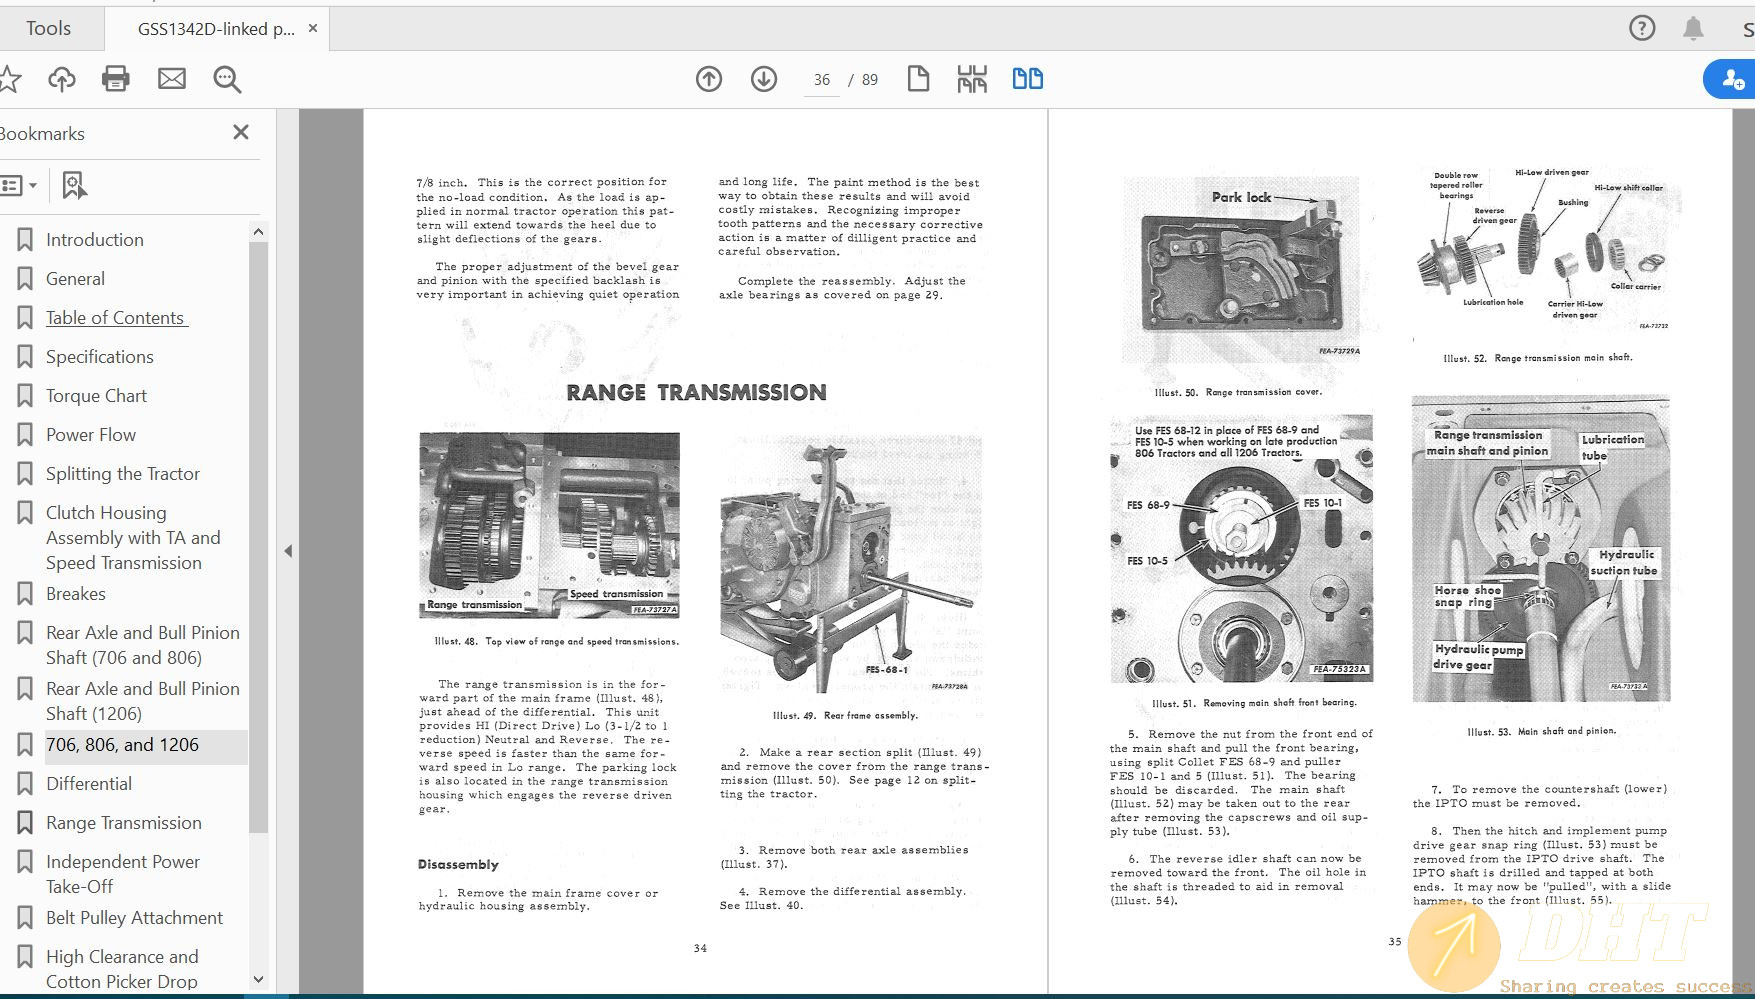The image size is (1755, 999).
Task: Switch to single page view
Action: pyautogui.click(x=918, y=79)
